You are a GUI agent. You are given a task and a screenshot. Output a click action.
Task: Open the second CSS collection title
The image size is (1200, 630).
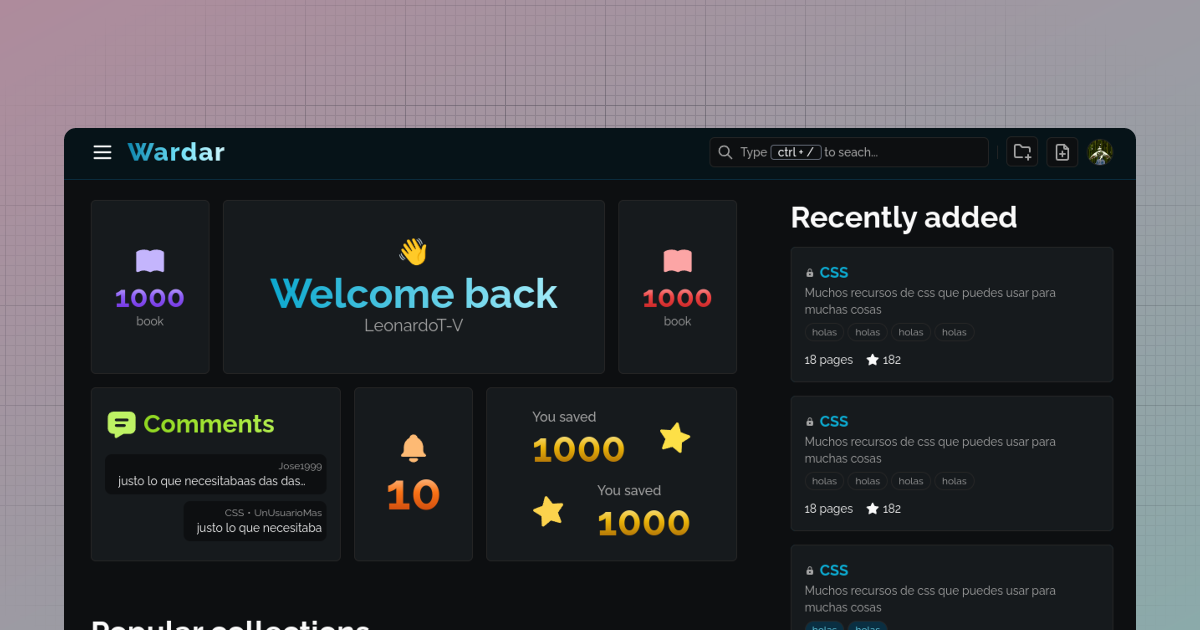833,421
